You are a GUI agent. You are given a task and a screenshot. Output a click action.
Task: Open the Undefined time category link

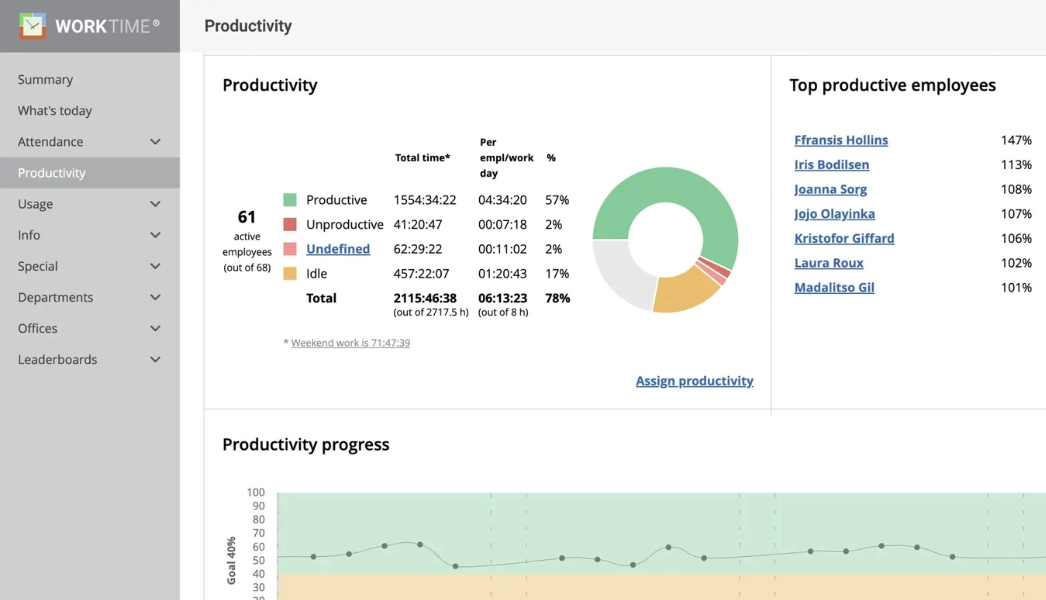[338, 249]
